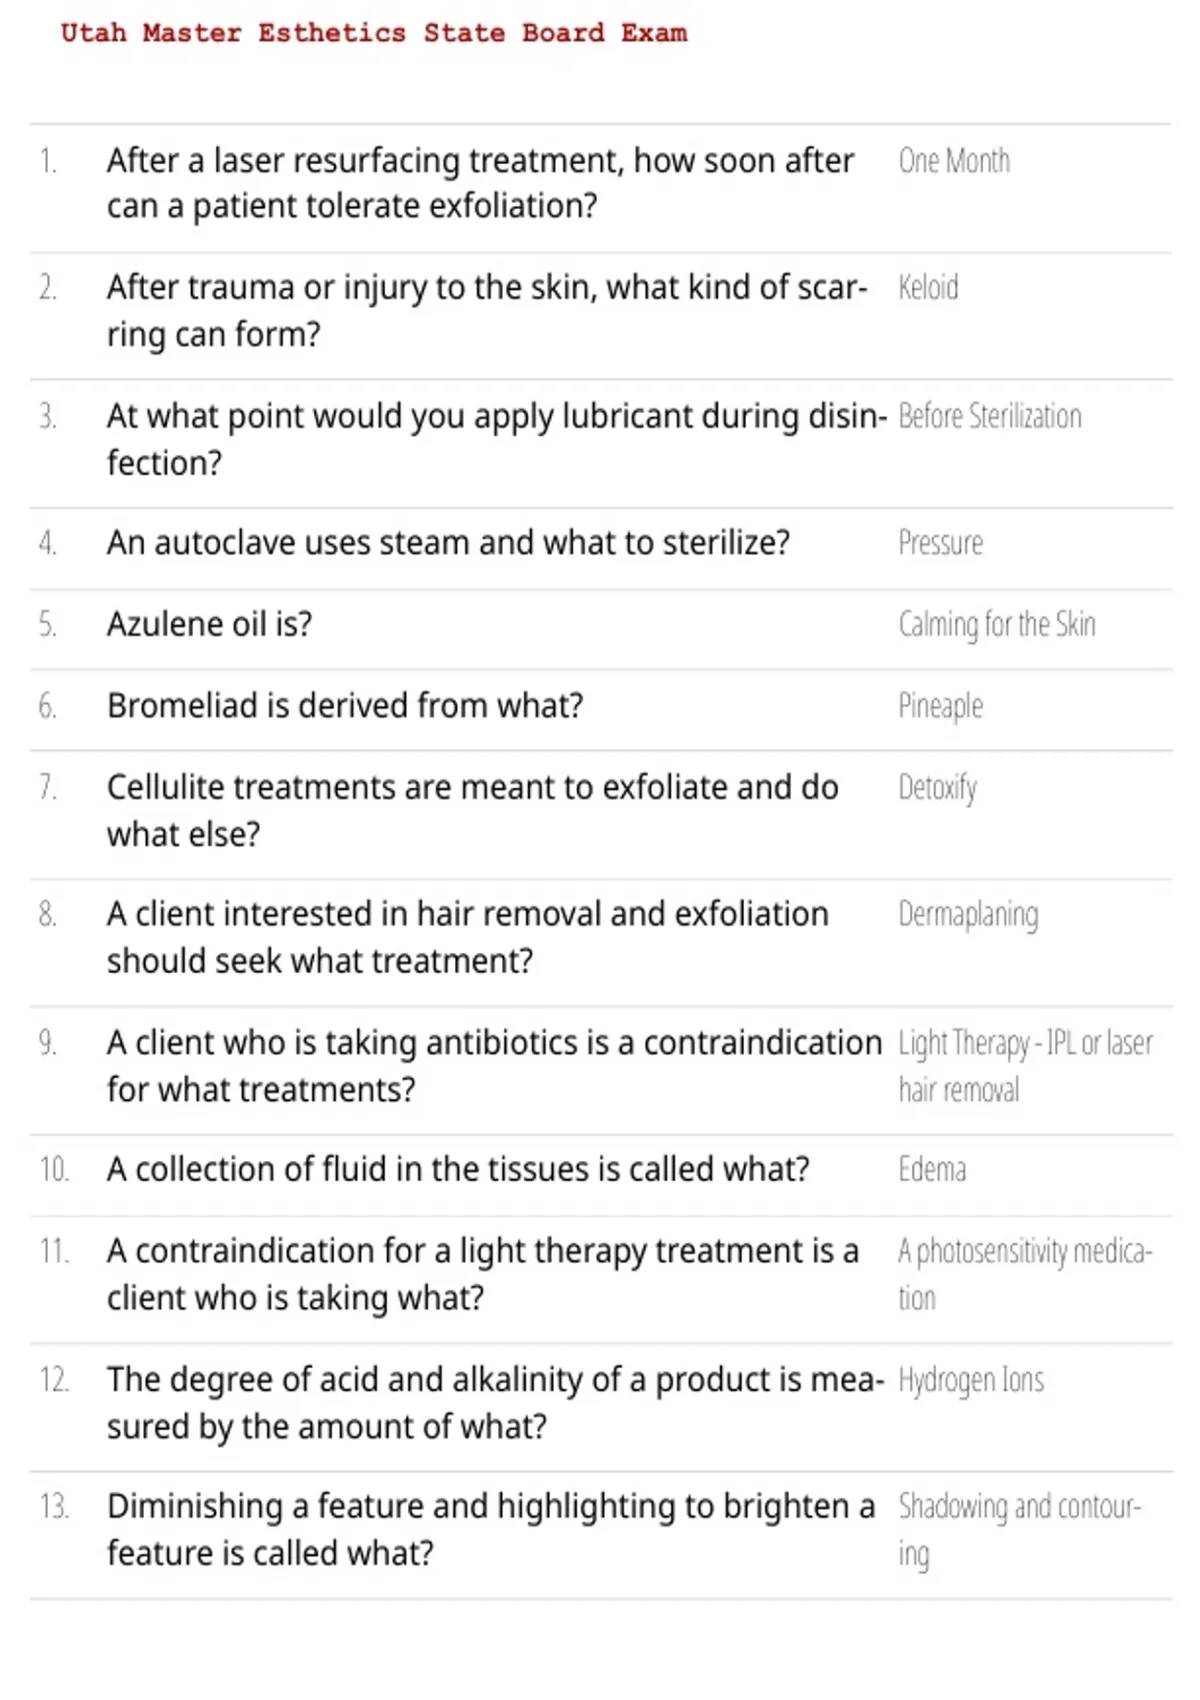Click the 'Dermaplaning' answer text
This screenshot has height=1700, width=1200.
(x=968, y=916)
